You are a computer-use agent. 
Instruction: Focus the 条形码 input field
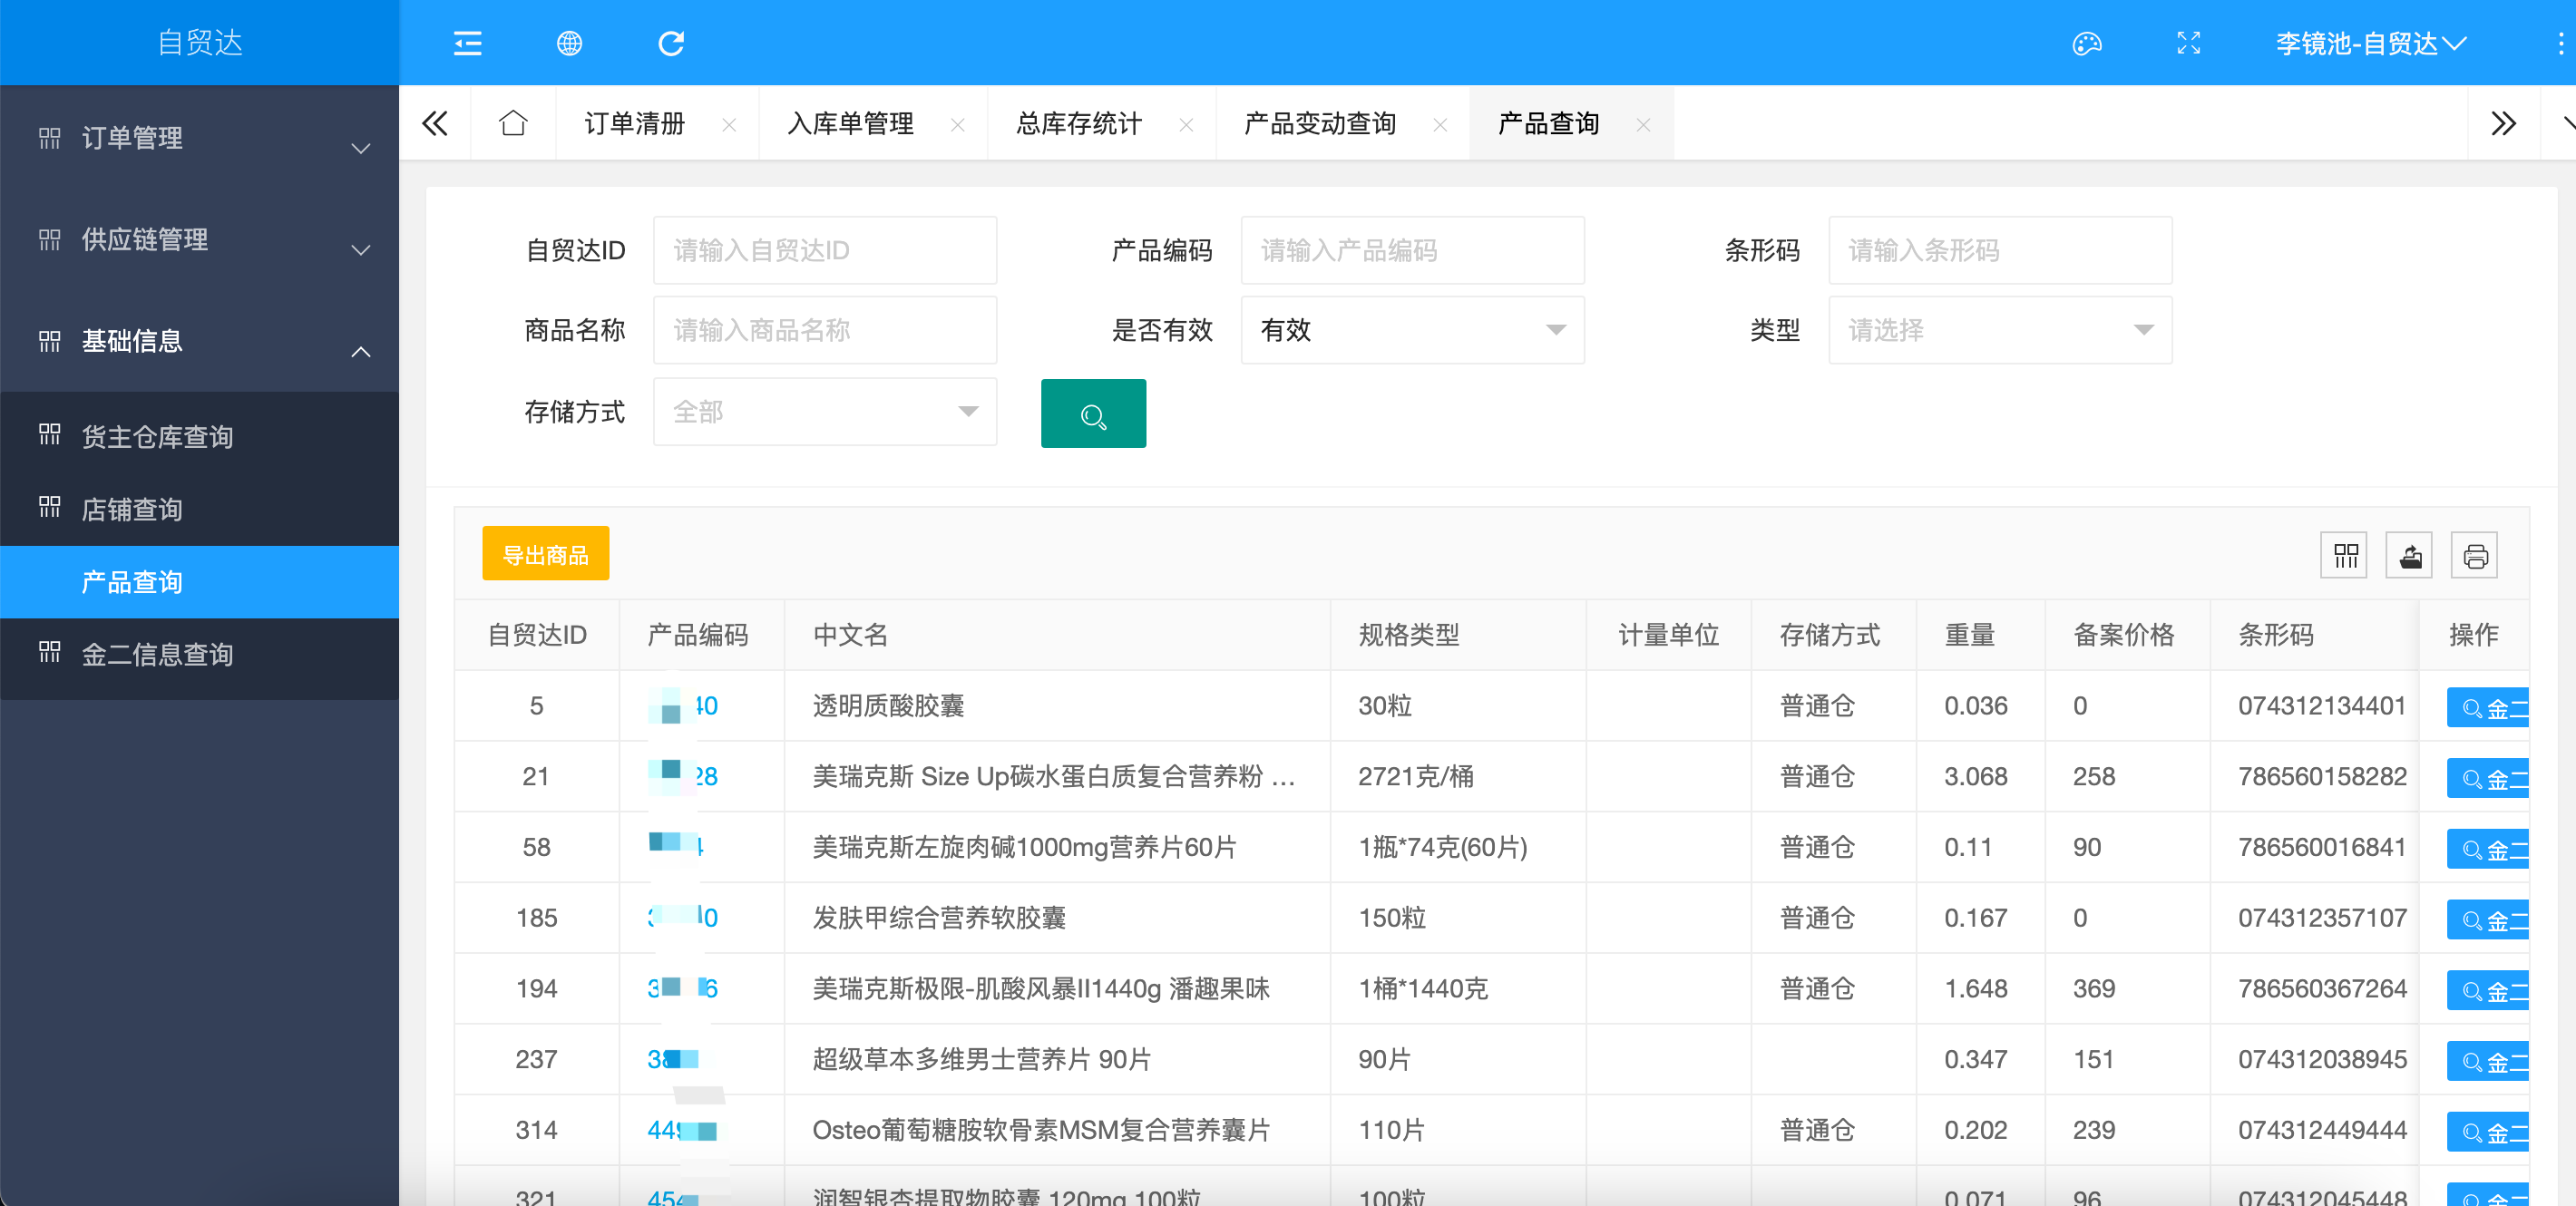point(2000,250)
